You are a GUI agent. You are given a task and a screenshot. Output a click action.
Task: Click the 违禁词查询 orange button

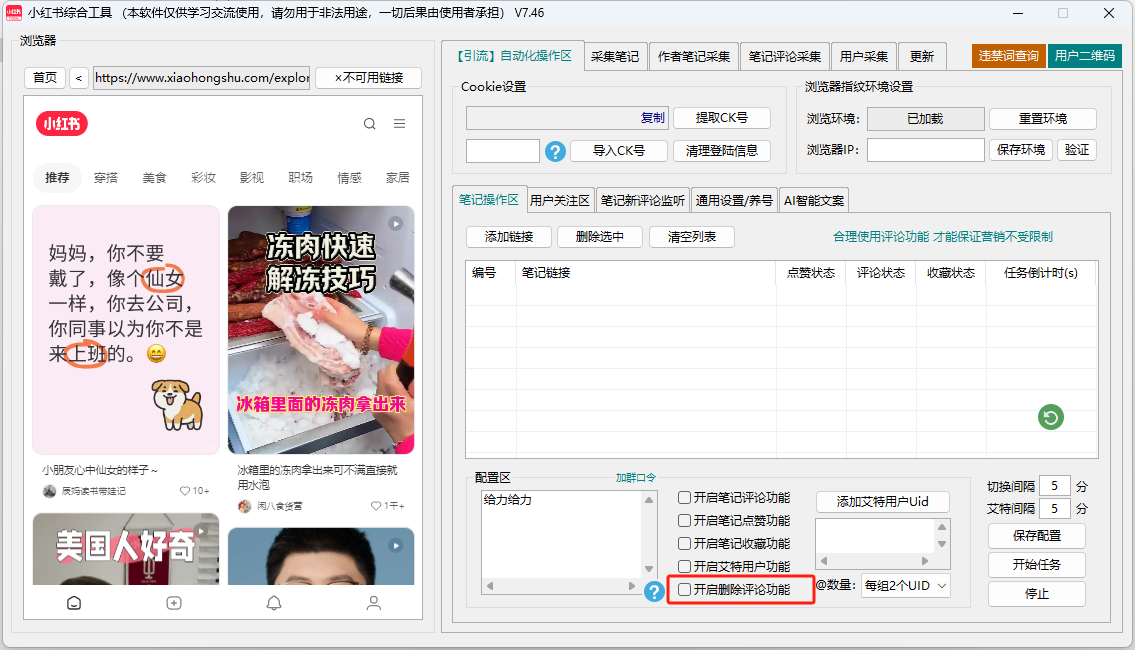click(x=1008, y=56)
